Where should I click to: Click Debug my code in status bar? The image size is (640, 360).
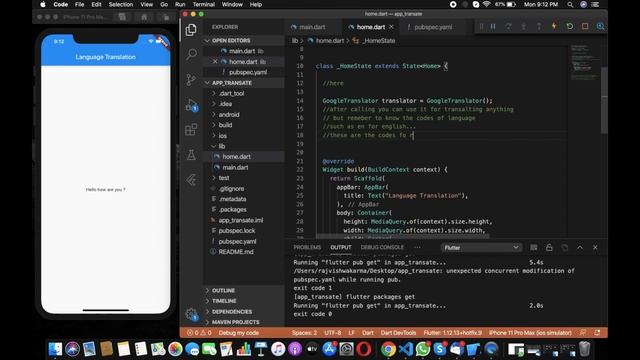(238, 333)
